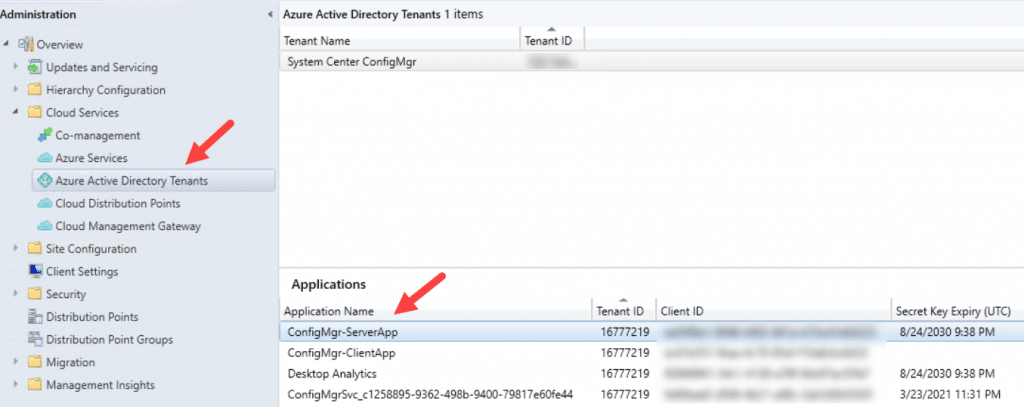This screenshot has width=1024, height=407.
Task: Collapse the Administration navigation pane
Action: (x=270, y=14)
